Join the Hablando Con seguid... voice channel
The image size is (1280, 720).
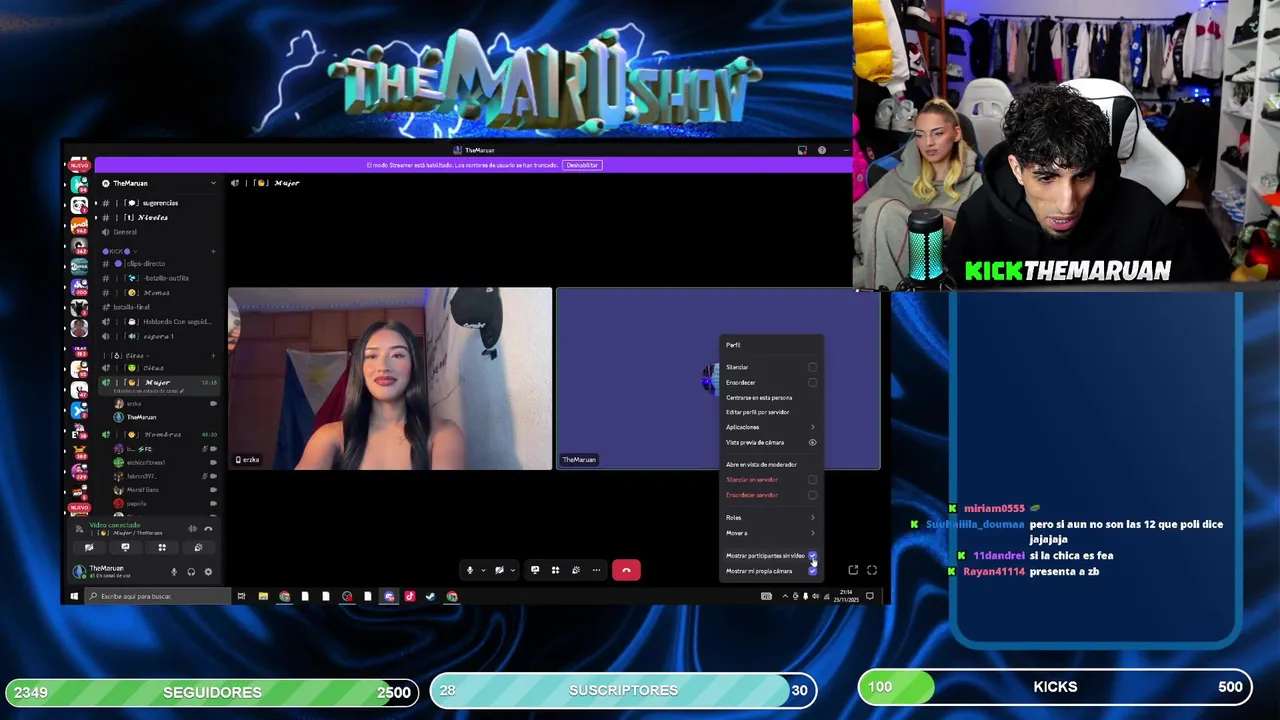click(160, 322)
